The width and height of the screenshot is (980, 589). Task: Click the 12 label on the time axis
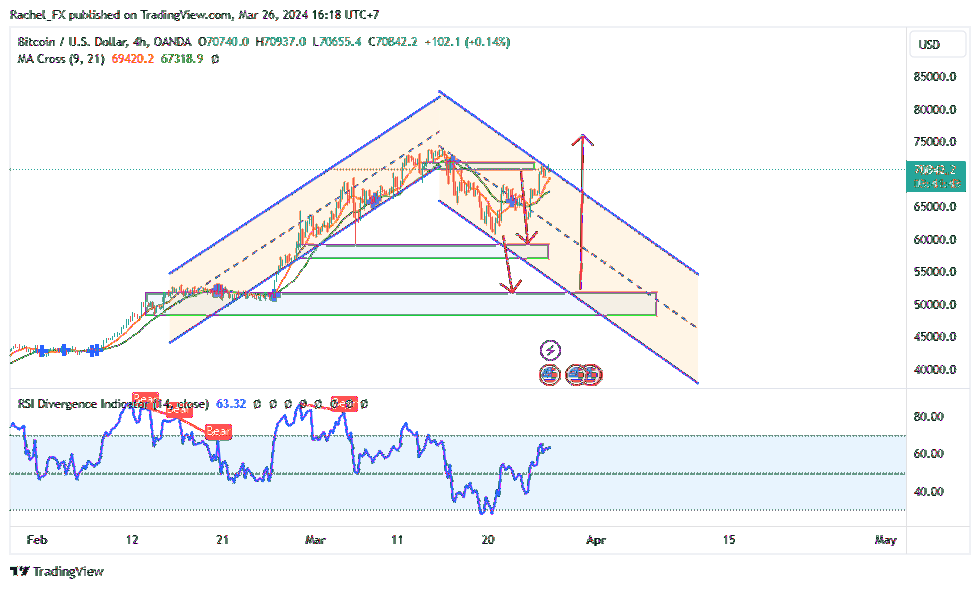click(x=132, y=540)
